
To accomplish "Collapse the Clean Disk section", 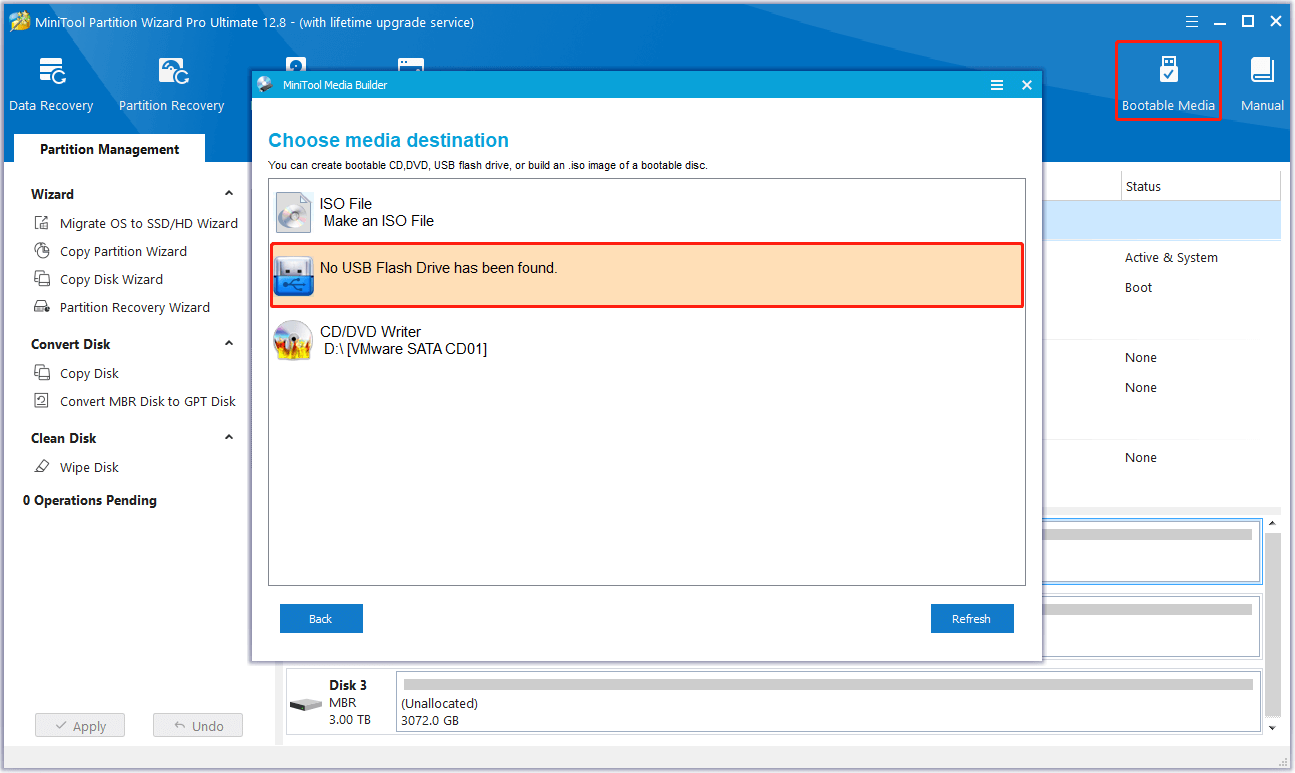I will [228, 438].
